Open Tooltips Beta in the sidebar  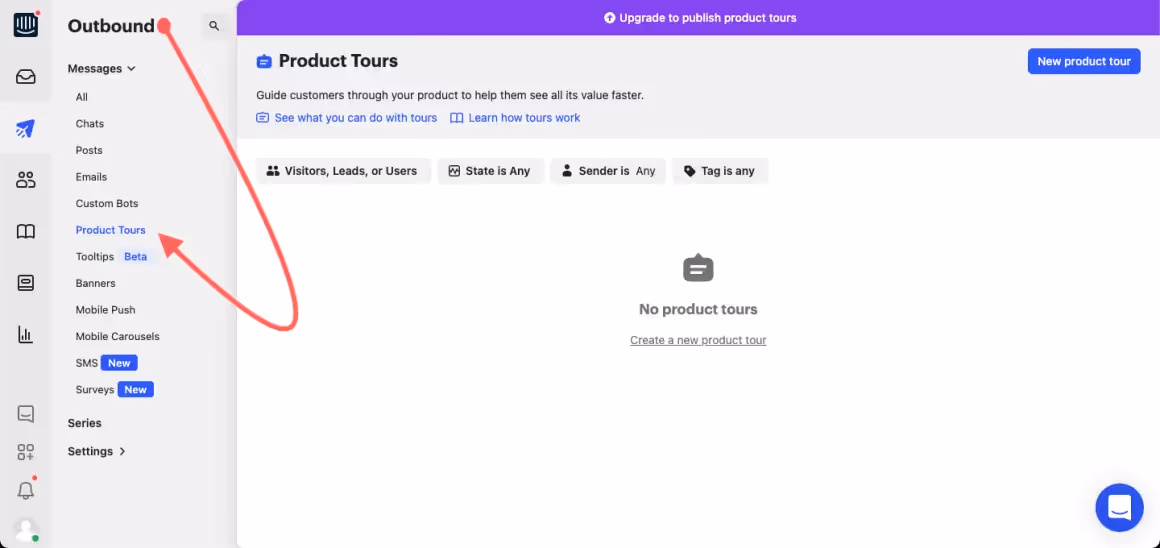[x=114, y=257]
